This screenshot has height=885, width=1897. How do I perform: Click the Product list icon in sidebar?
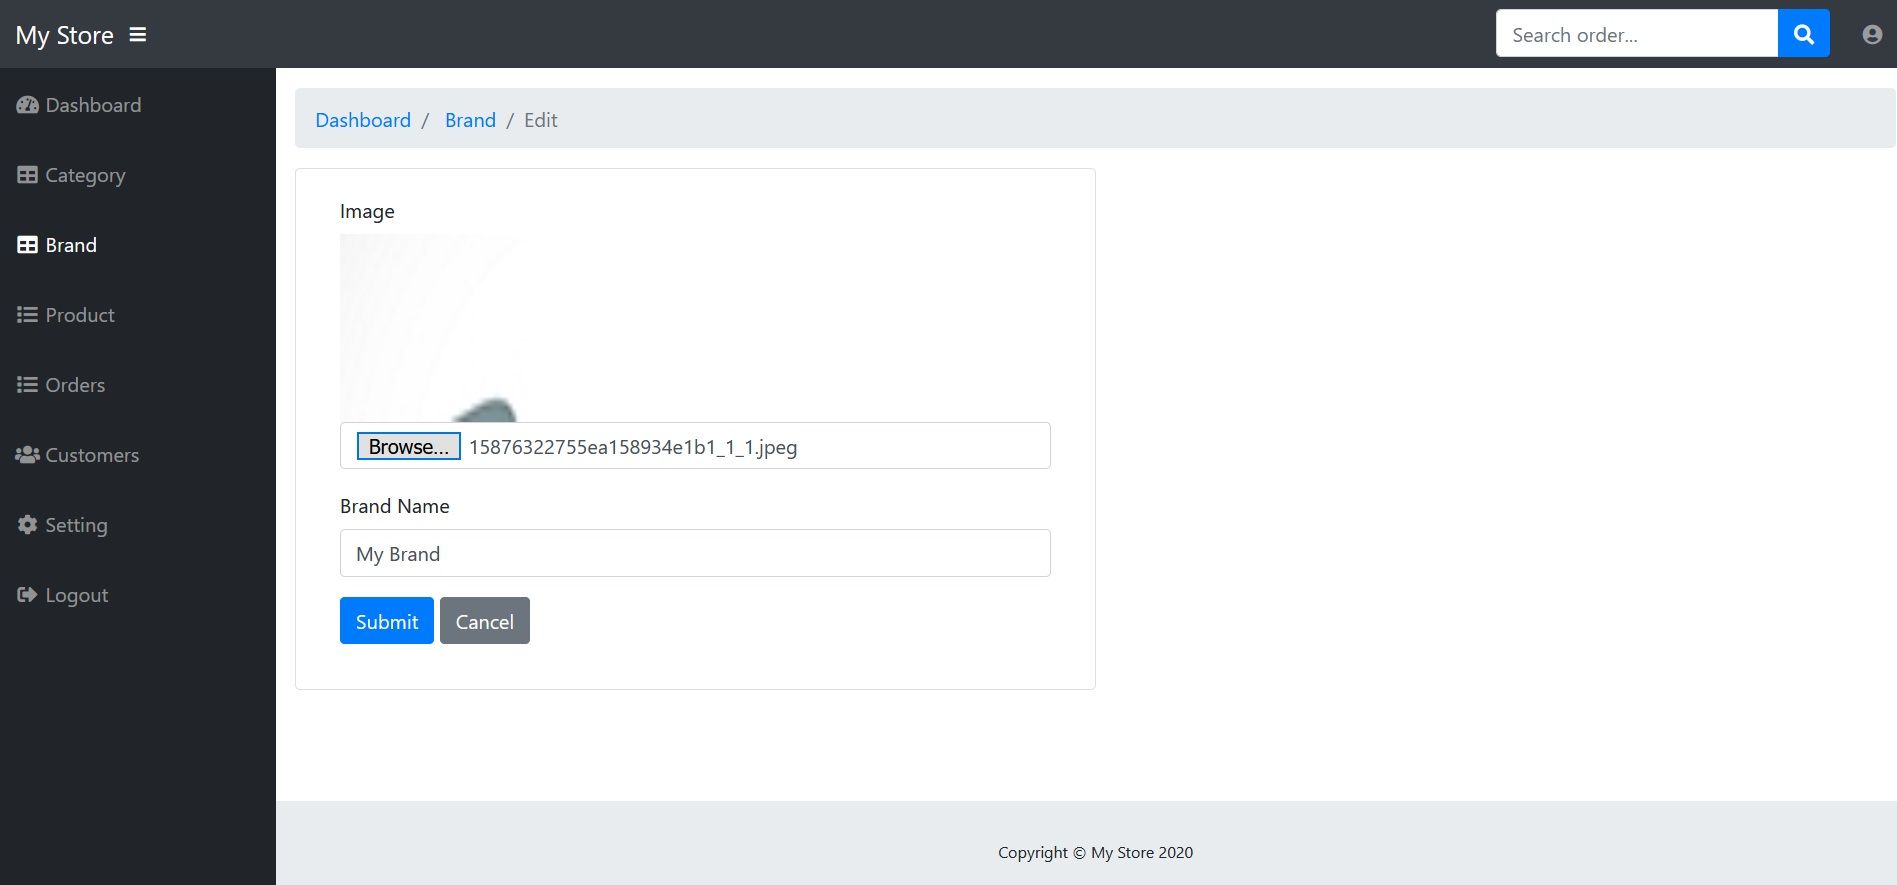[x=28, y=315]
